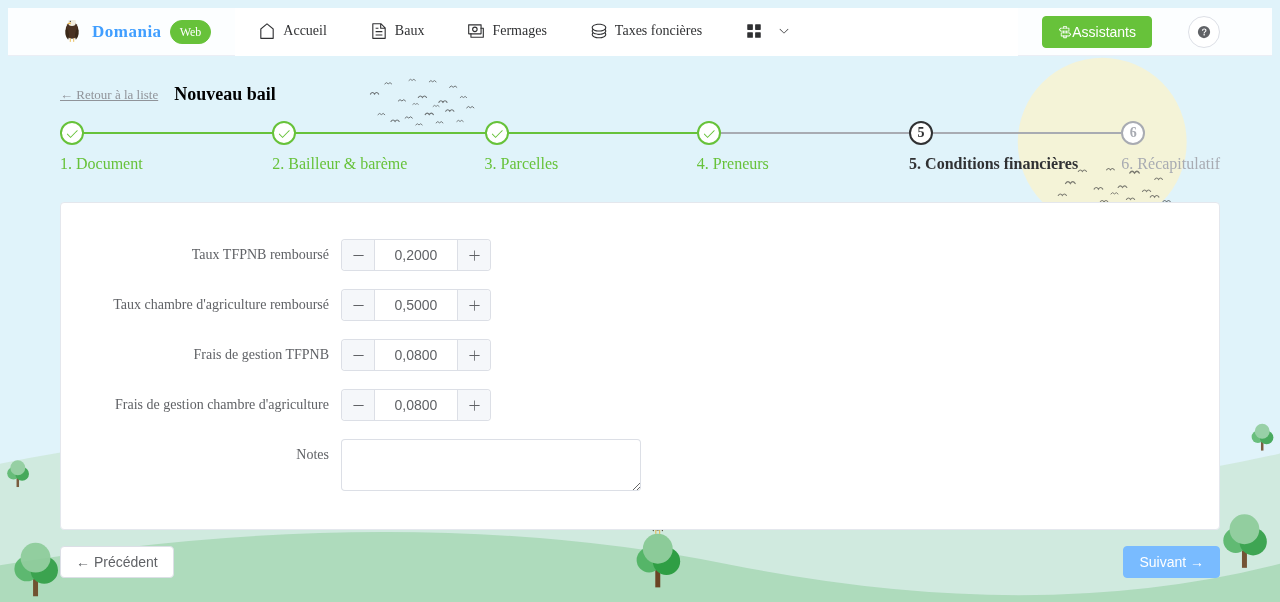Decrease the Frais de gestion TFPNB value
This screenshot has height=602, width=1280.
pos(358,355)
